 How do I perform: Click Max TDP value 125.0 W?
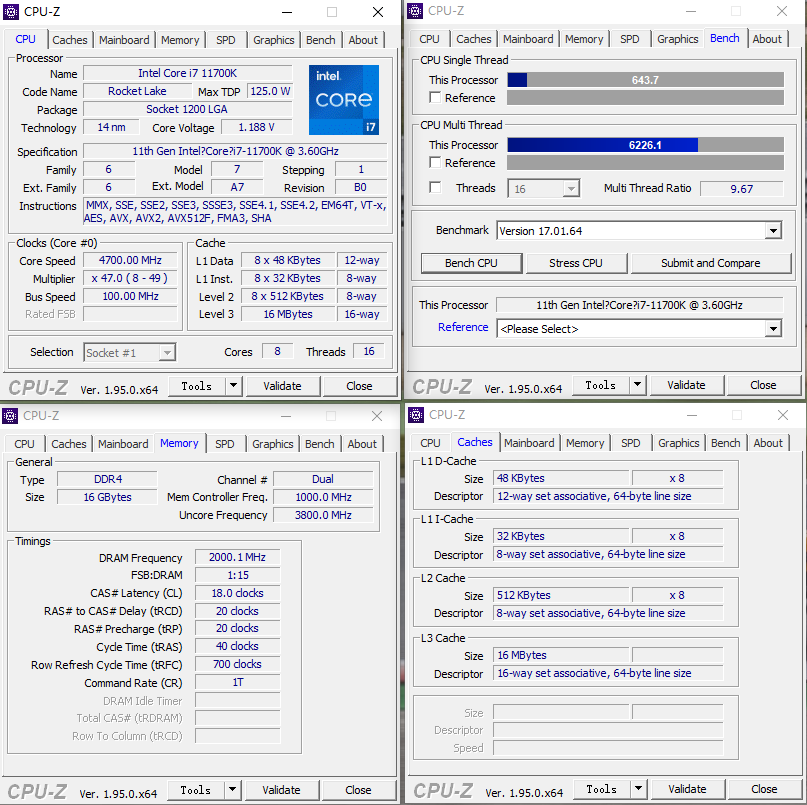point(270,91)
